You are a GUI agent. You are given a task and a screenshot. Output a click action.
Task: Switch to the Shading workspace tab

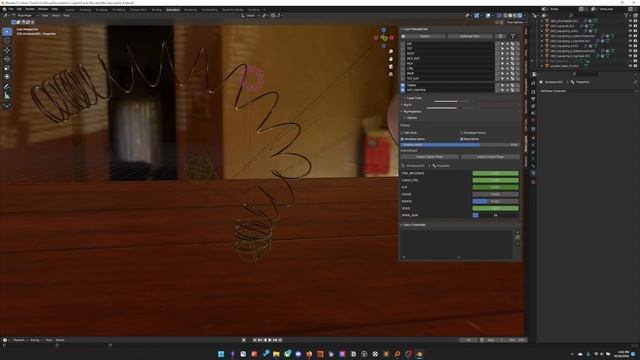click(156, 9)
